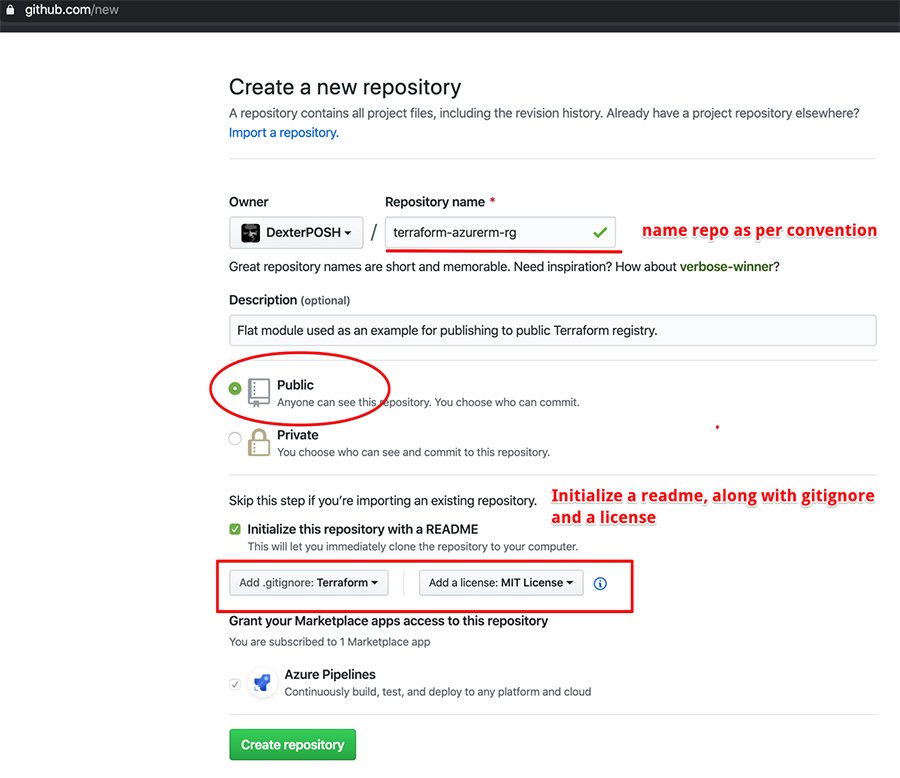Expand the Add .gitignore Terraform dropdown
This screenshot has height=778, width=900.
pyautogui.click(x=308, y=583)
